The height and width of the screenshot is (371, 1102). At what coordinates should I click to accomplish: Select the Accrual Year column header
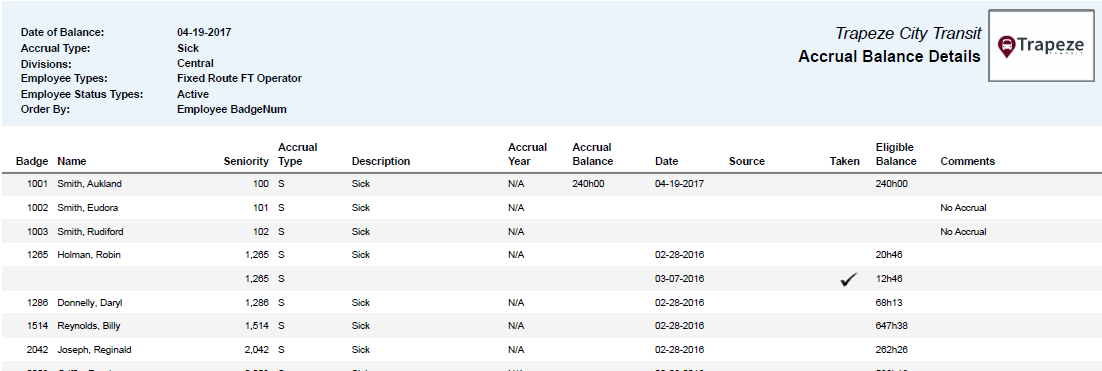(528, 154)
